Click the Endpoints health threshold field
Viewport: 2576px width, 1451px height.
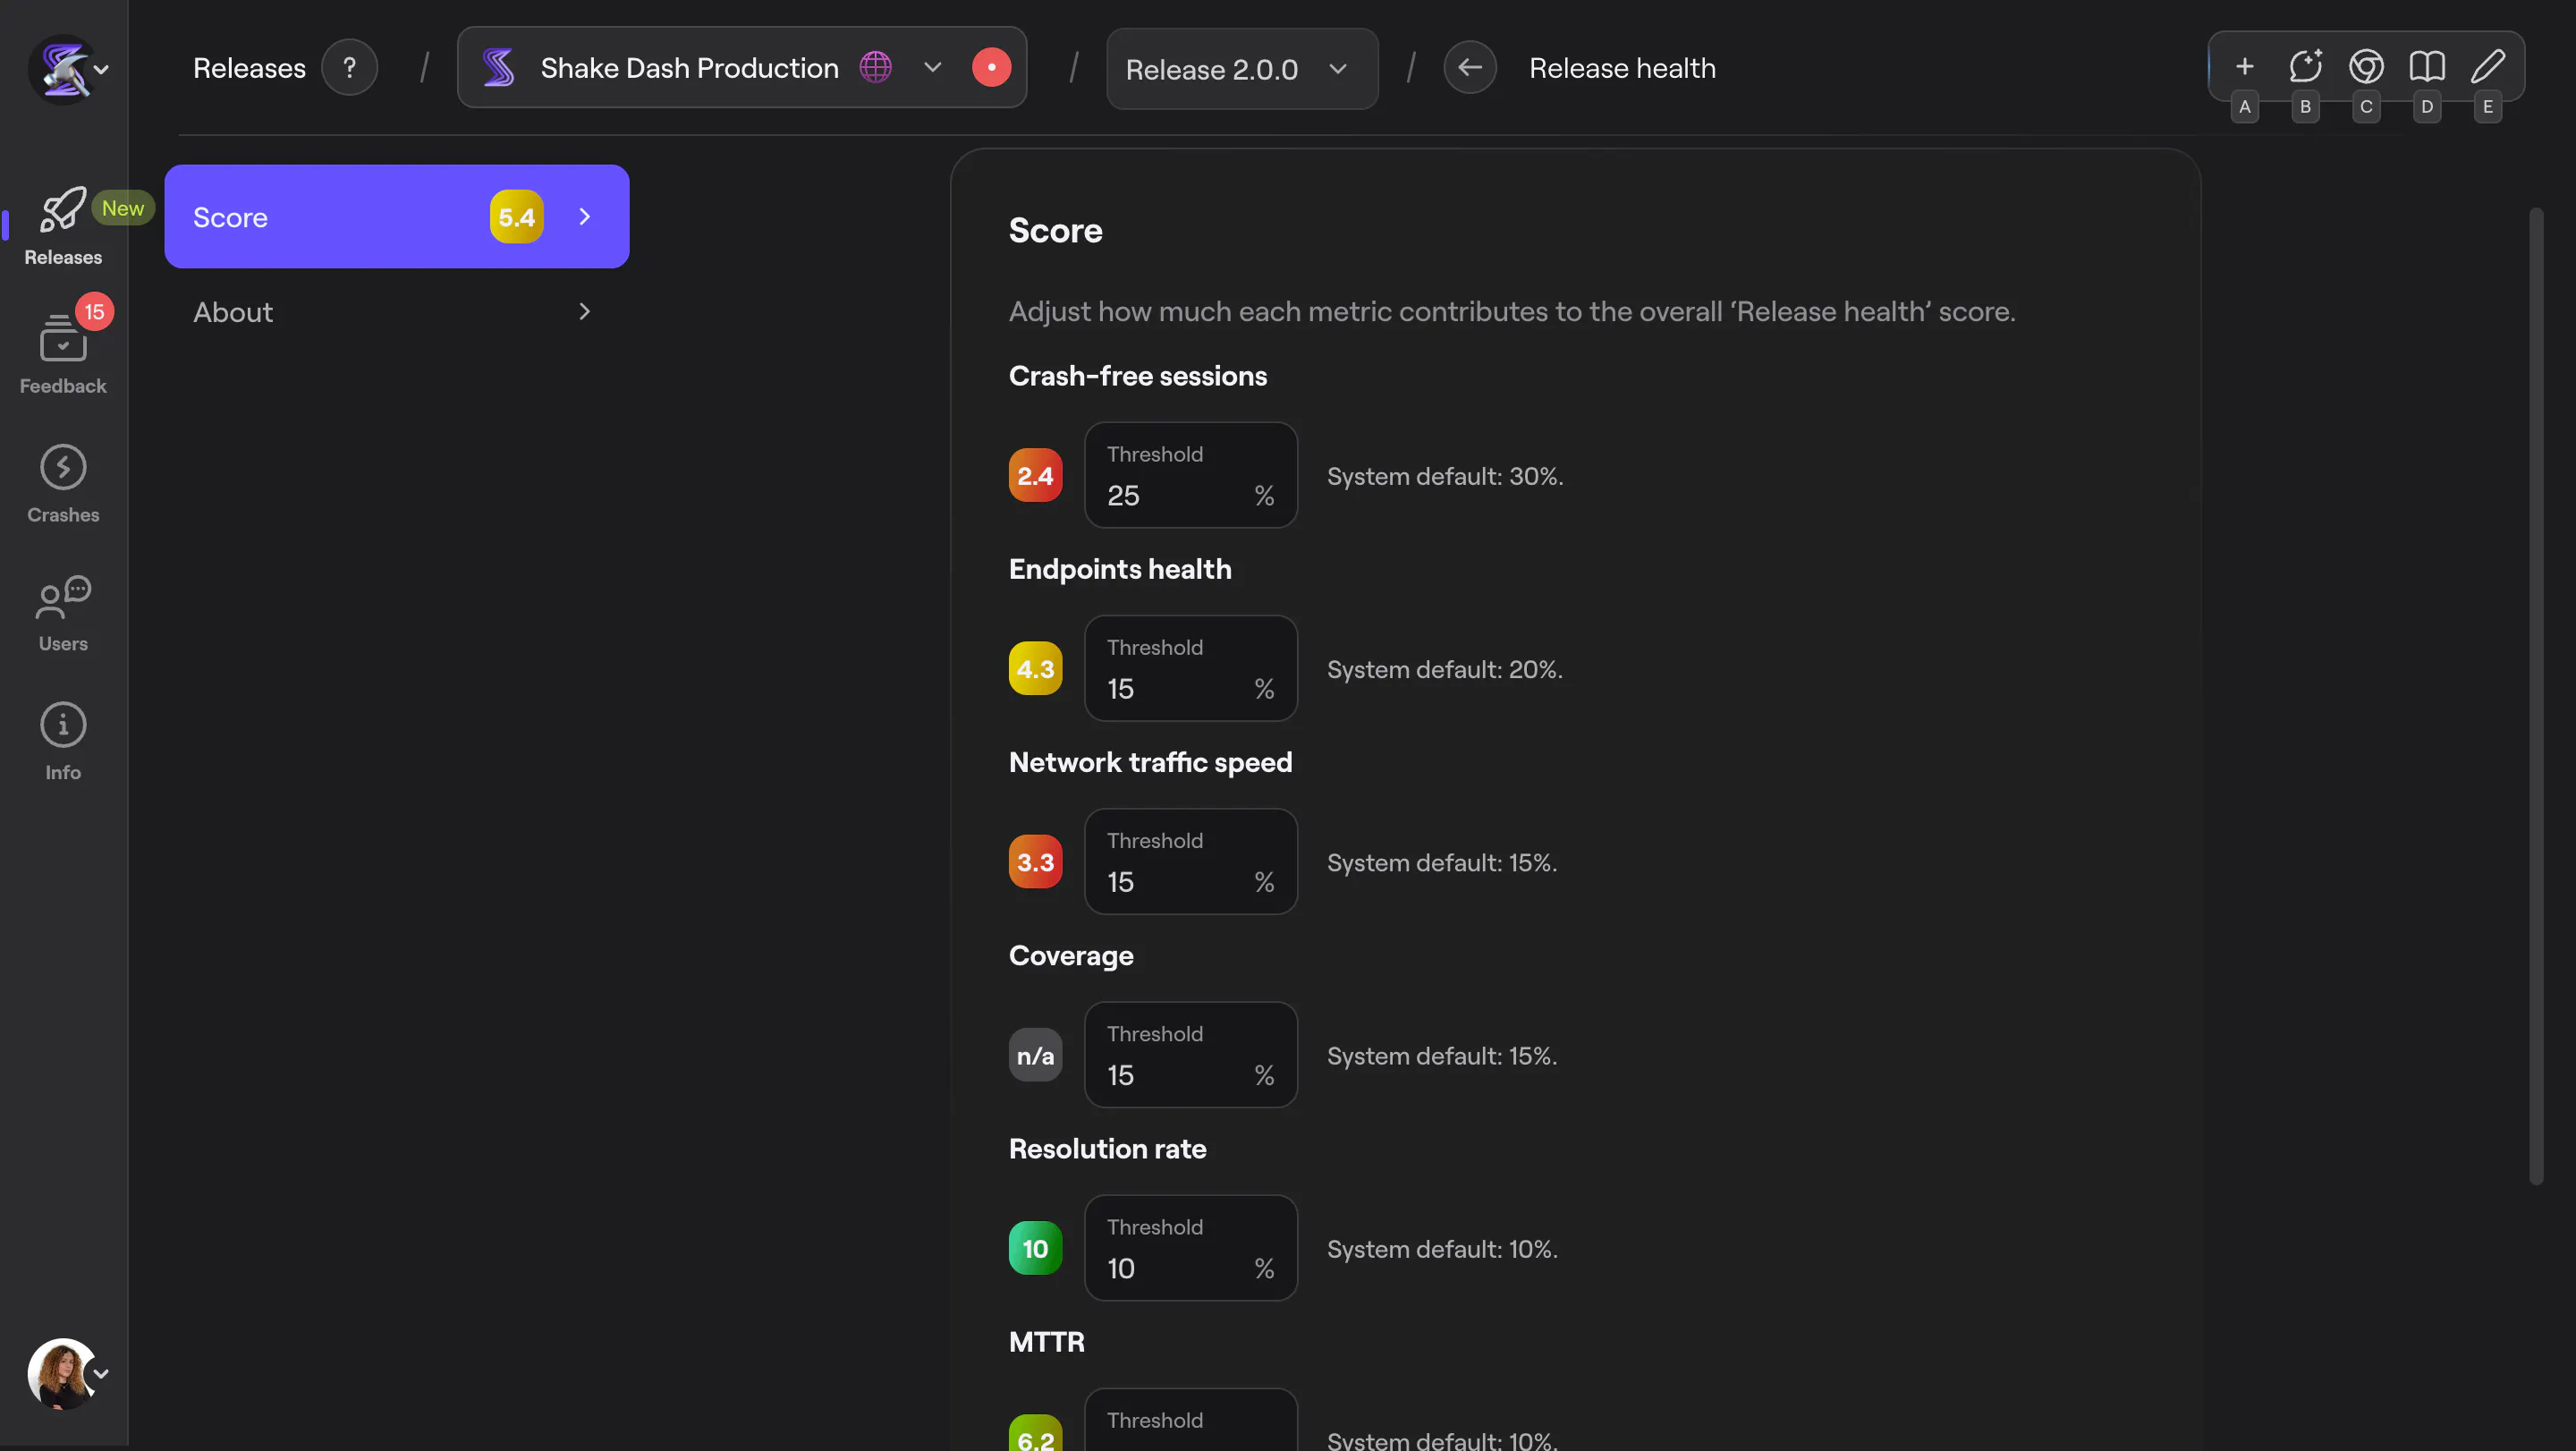tap(1191, 668)
